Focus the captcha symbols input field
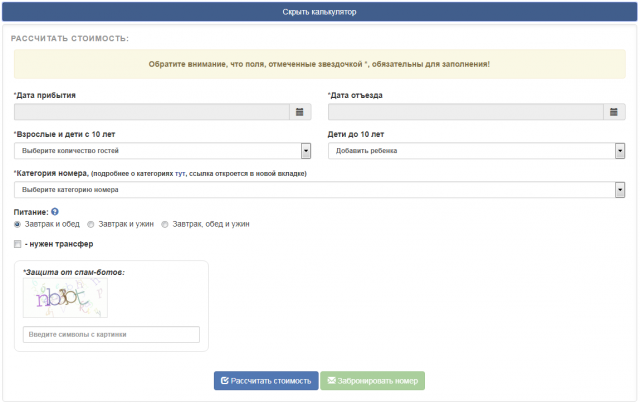 tap(111, 334)
